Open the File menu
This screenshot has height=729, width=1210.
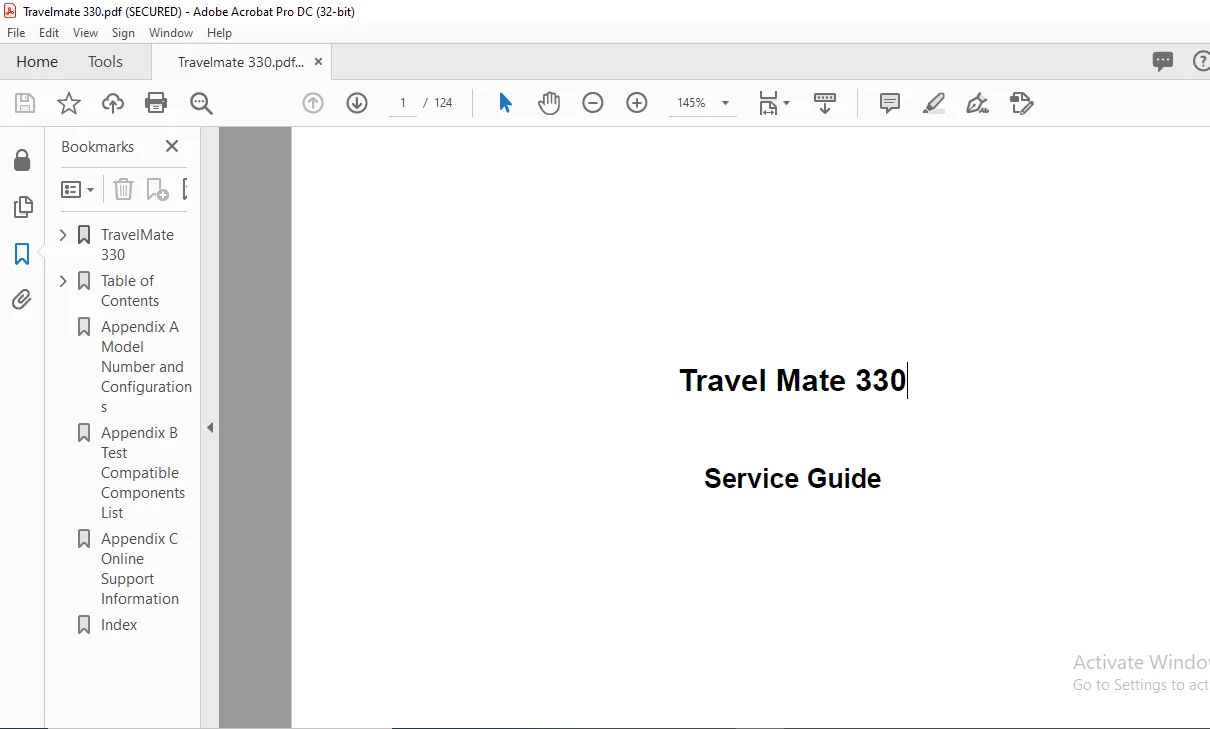point(16,33)
